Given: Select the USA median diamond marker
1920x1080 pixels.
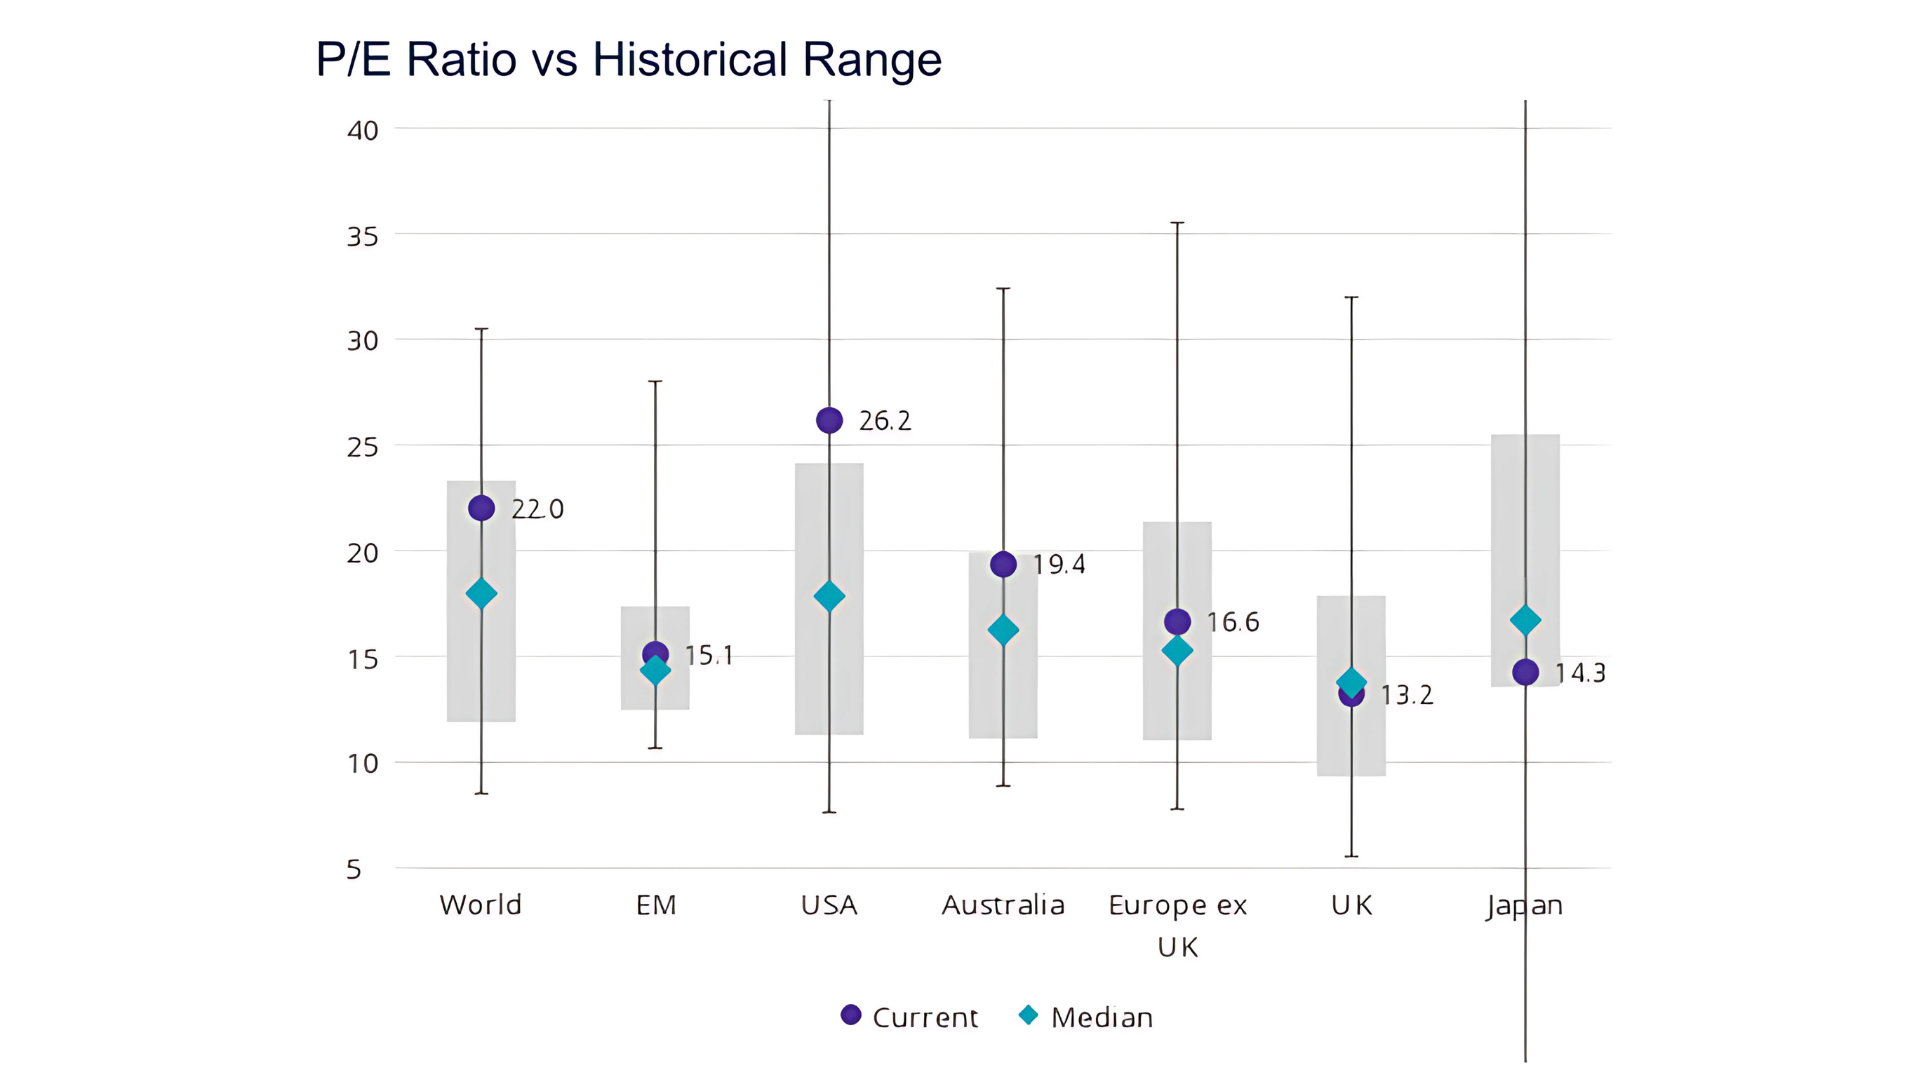Looking at the screenshot, I should [829, 597].
